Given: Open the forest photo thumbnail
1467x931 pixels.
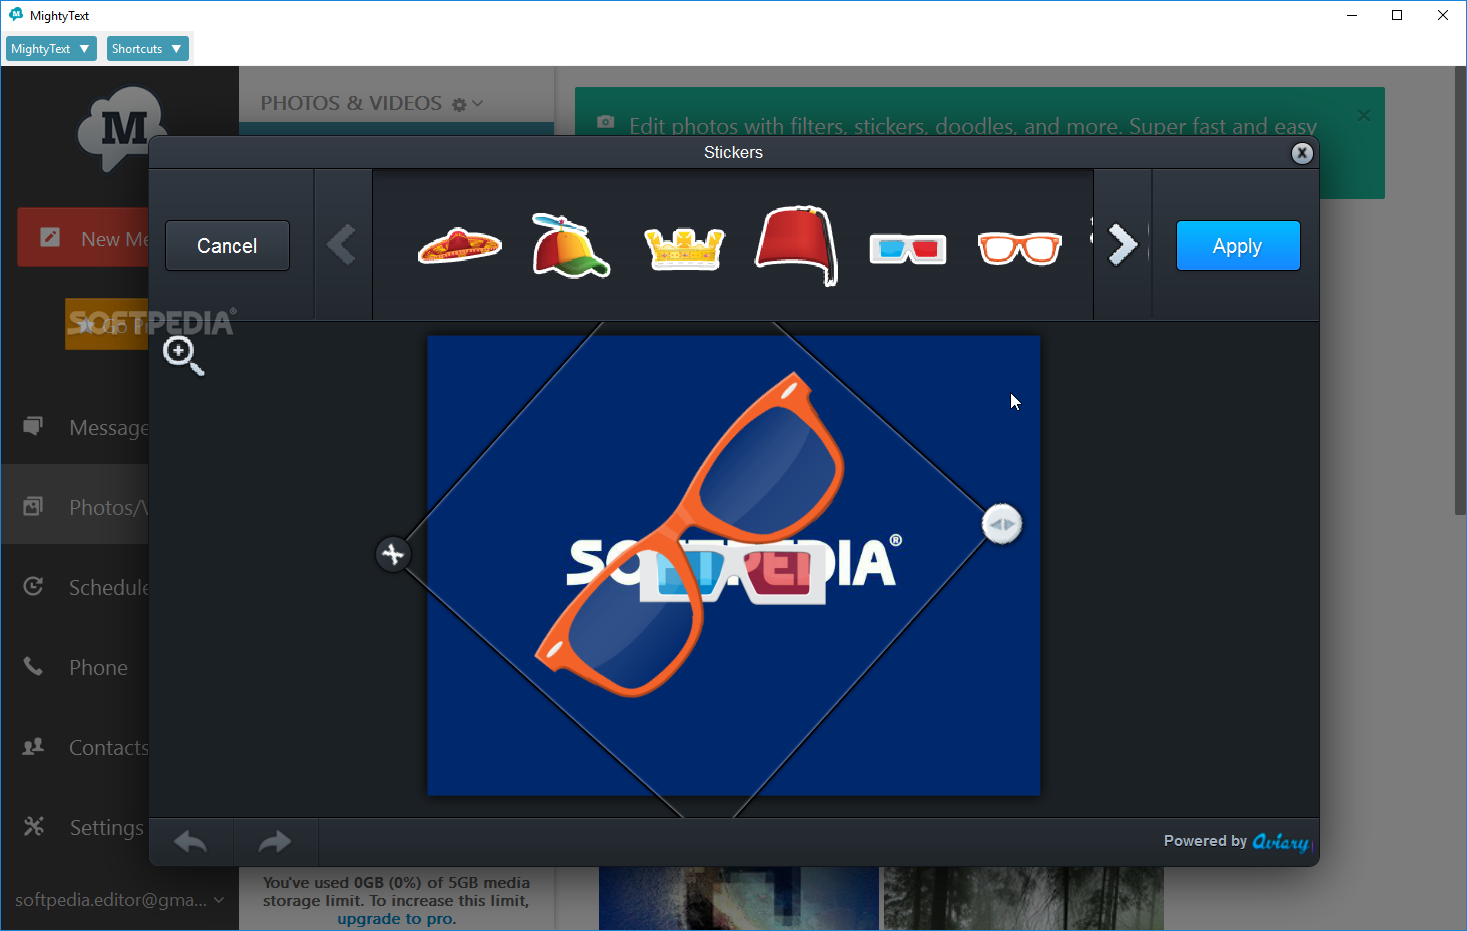Looking at the screenshot, I should tap(1023, 898).
